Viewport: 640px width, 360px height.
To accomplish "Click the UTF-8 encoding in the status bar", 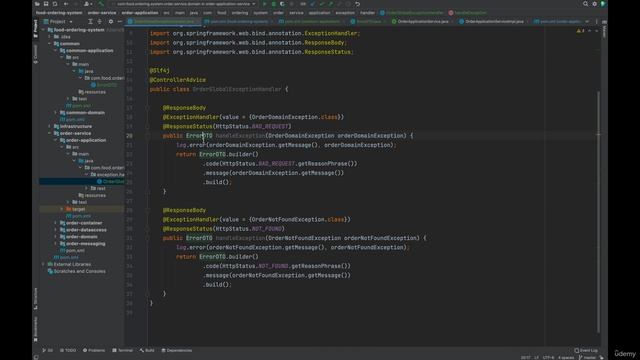I will coord(549,358).
